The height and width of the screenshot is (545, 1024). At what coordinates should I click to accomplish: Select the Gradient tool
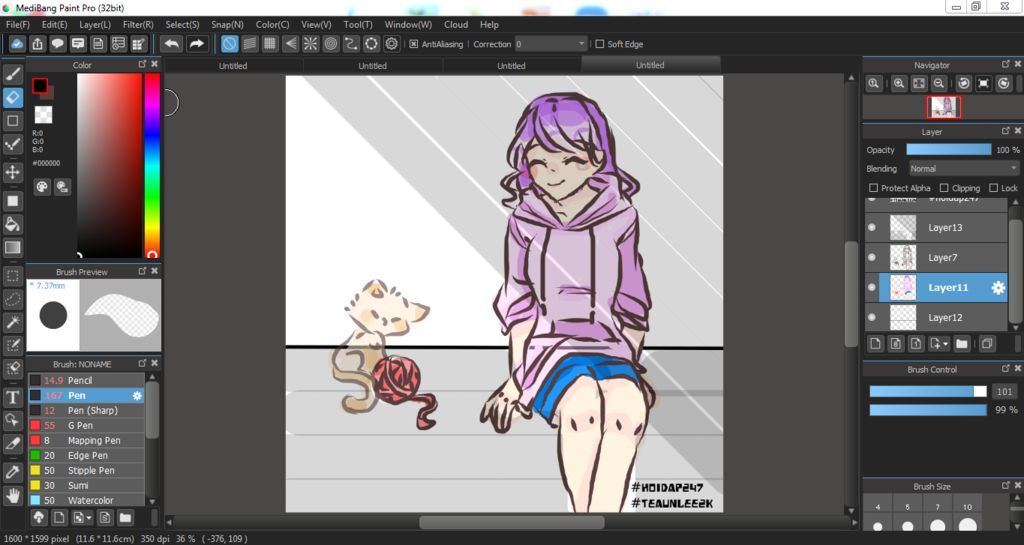(x=12, y=247)
